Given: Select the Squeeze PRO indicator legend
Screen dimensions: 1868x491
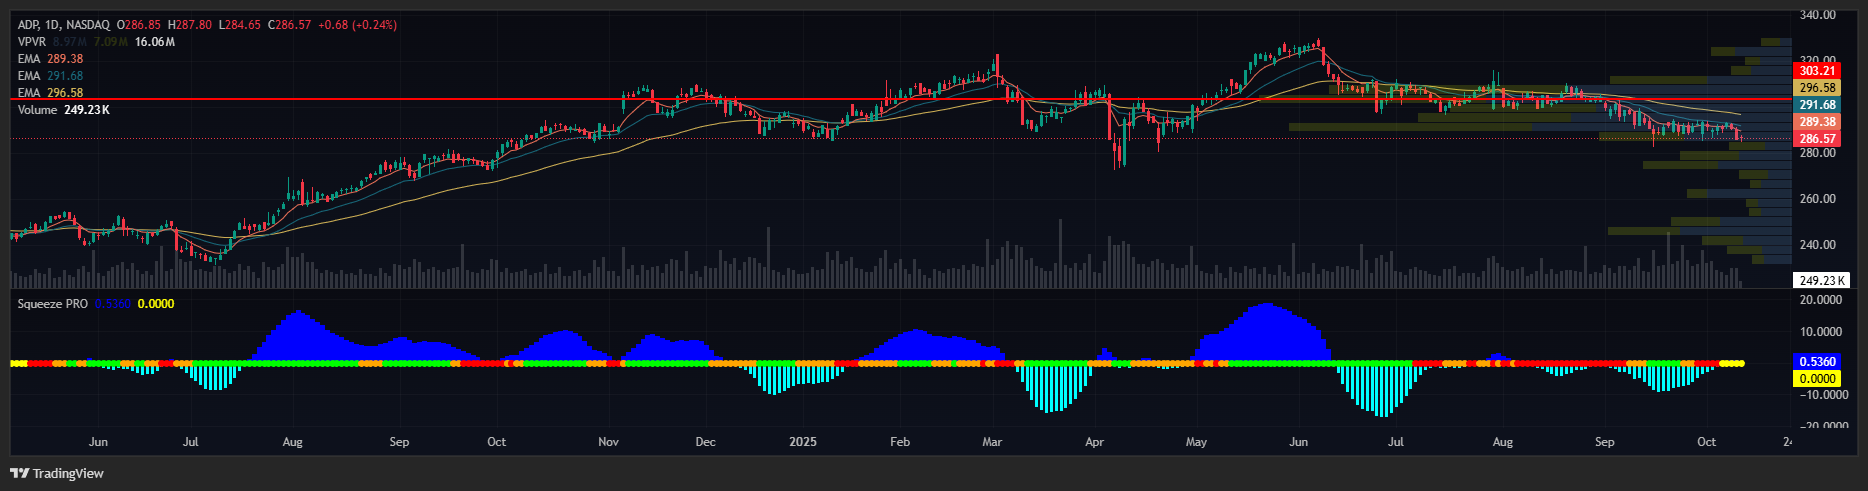Looking at the screenshot, I should pos(52,304).
